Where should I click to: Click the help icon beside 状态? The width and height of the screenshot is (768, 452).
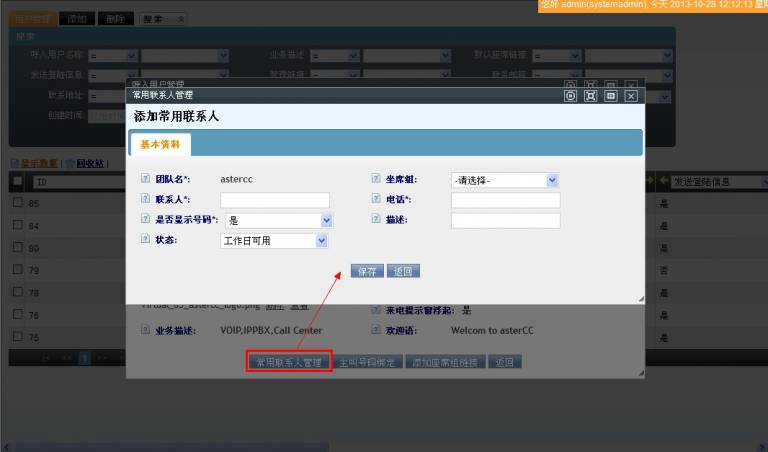pyautogui.click(x=146, y=240)
